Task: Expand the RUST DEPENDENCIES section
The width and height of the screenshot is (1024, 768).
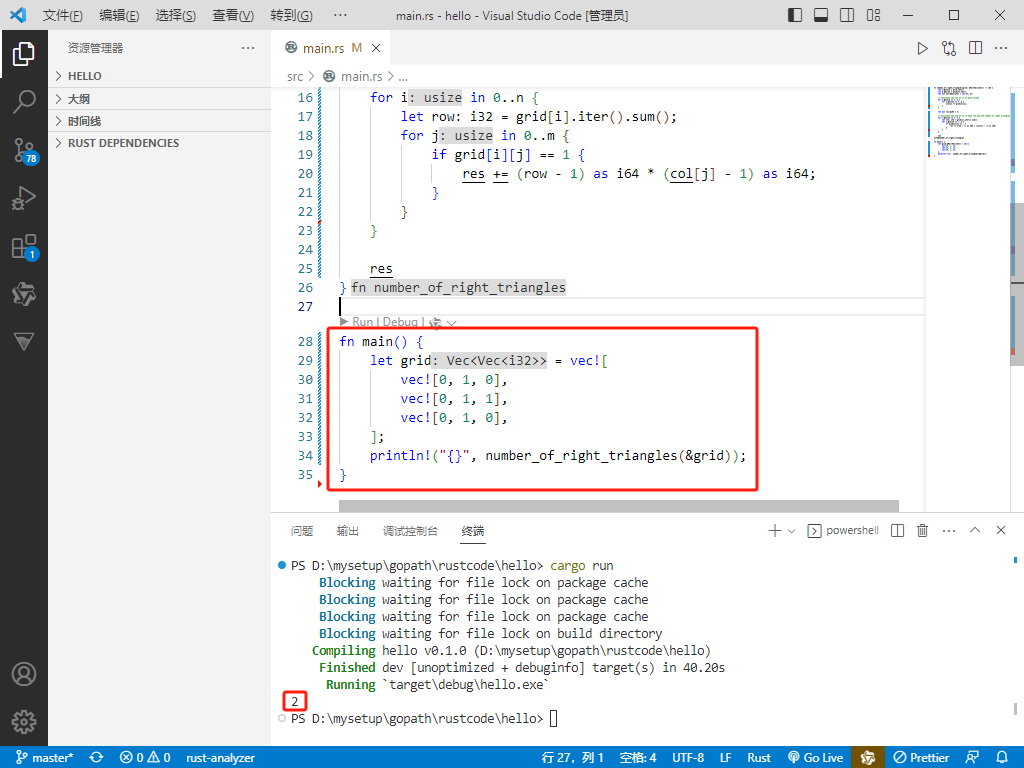Action: [x=159, y=143]
